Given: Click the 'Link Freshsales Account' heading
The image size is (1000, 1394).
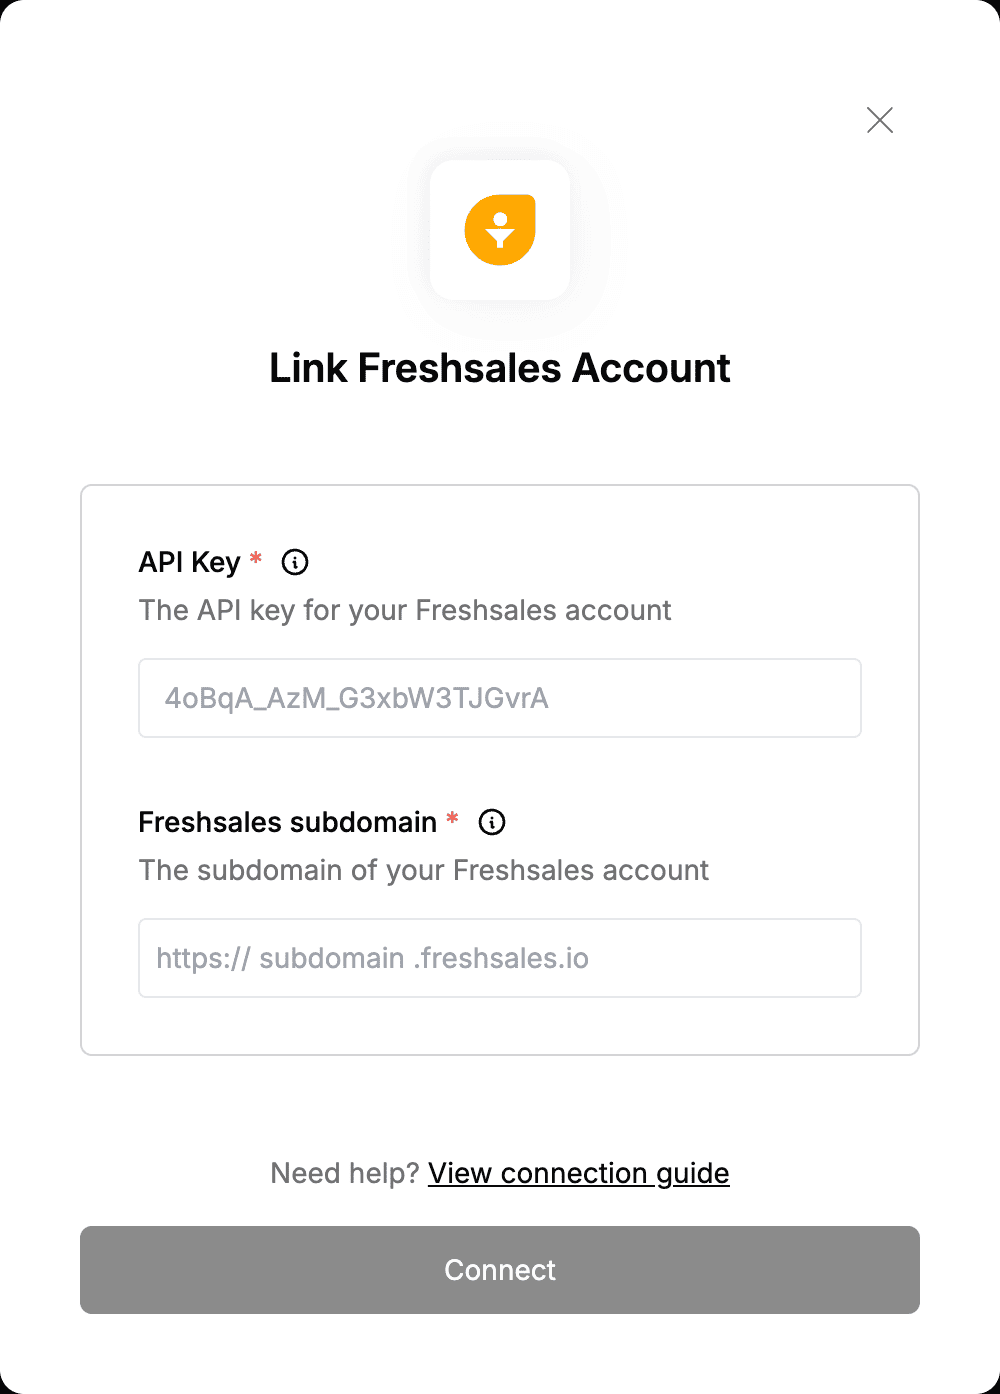Looking at the screenshot, I should point(500,368).
